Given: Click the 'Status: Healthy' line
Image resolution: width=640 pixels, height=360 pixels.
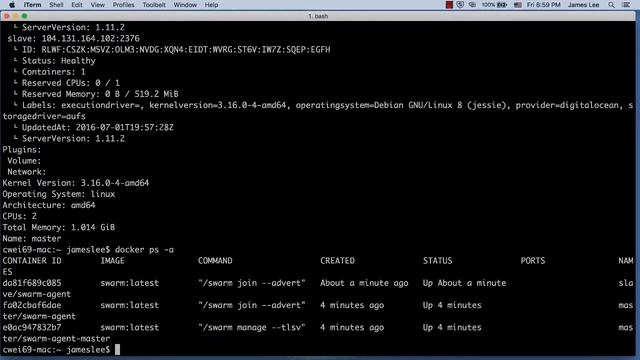Looking at the screenshot, I should pyautogui.click(x=59, y=61).
